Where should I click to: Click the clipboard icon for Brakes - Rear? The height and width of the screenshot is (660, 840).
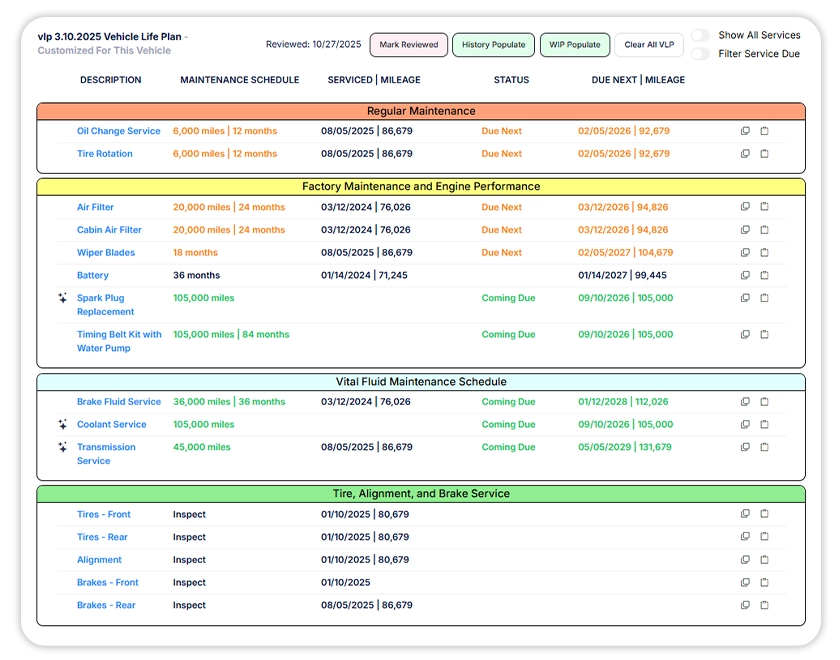tap(764, 605)
